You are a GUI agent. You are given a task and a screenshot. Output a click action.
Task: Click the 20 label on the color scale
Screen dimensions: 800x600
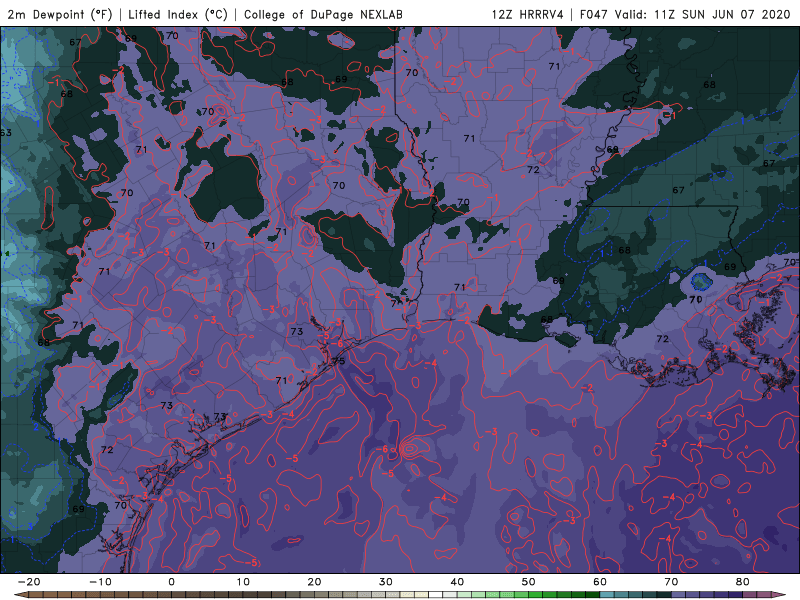click(314, 582)
